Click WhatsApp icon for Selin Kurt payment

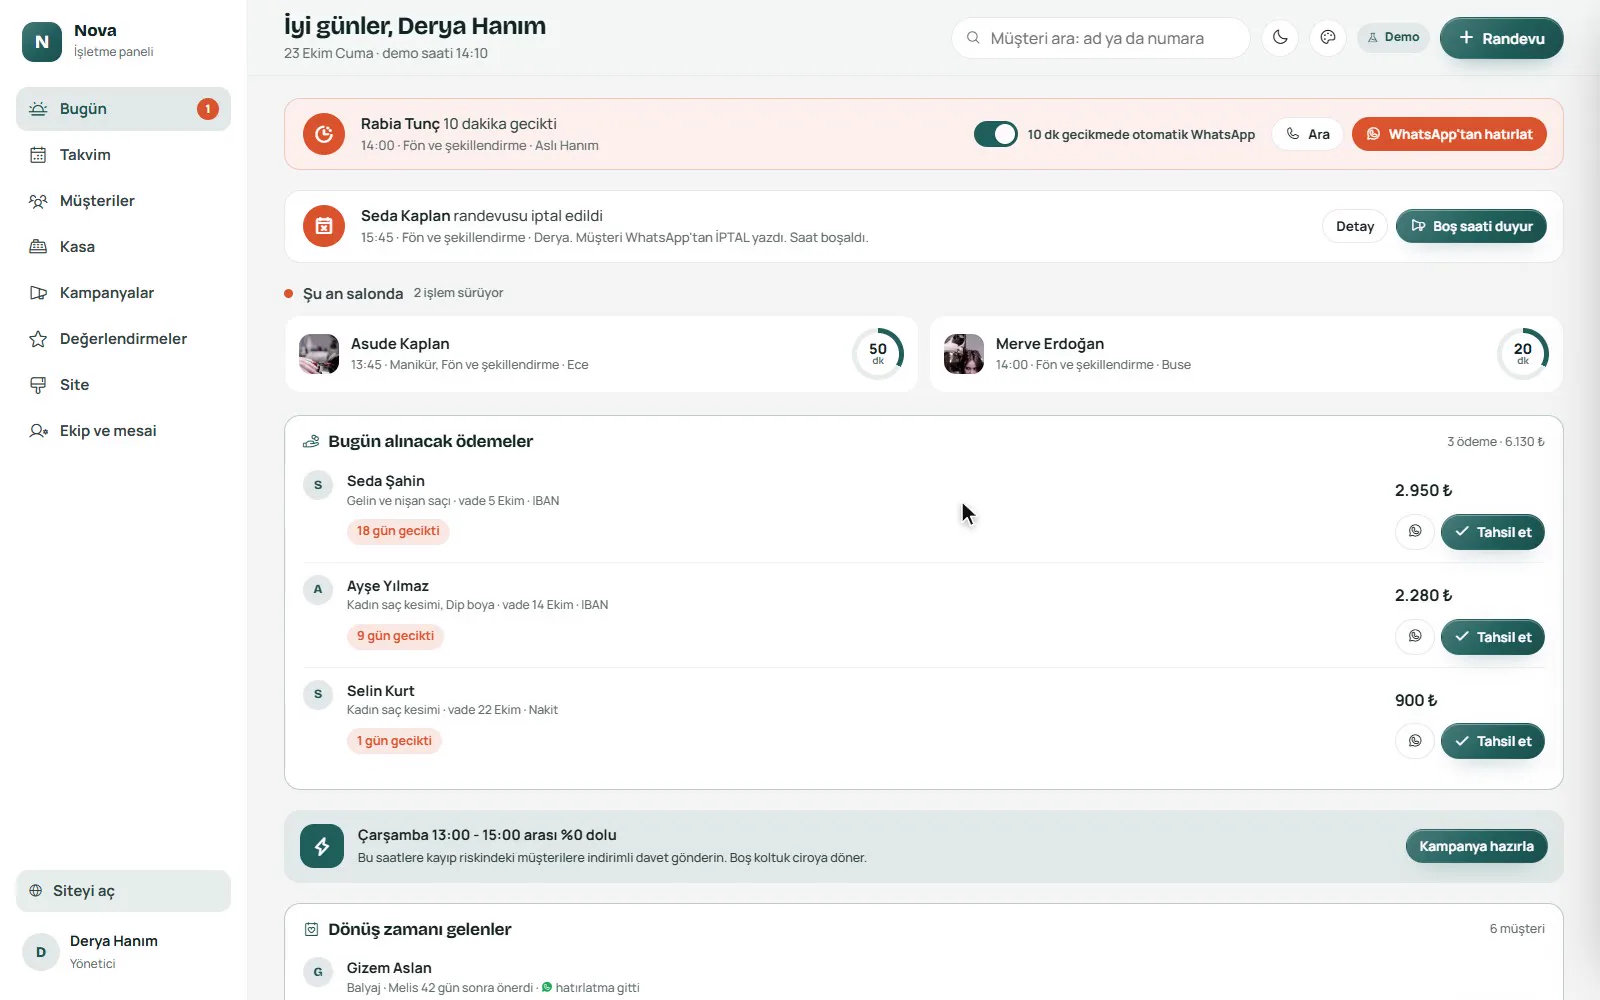(1415, 741)
